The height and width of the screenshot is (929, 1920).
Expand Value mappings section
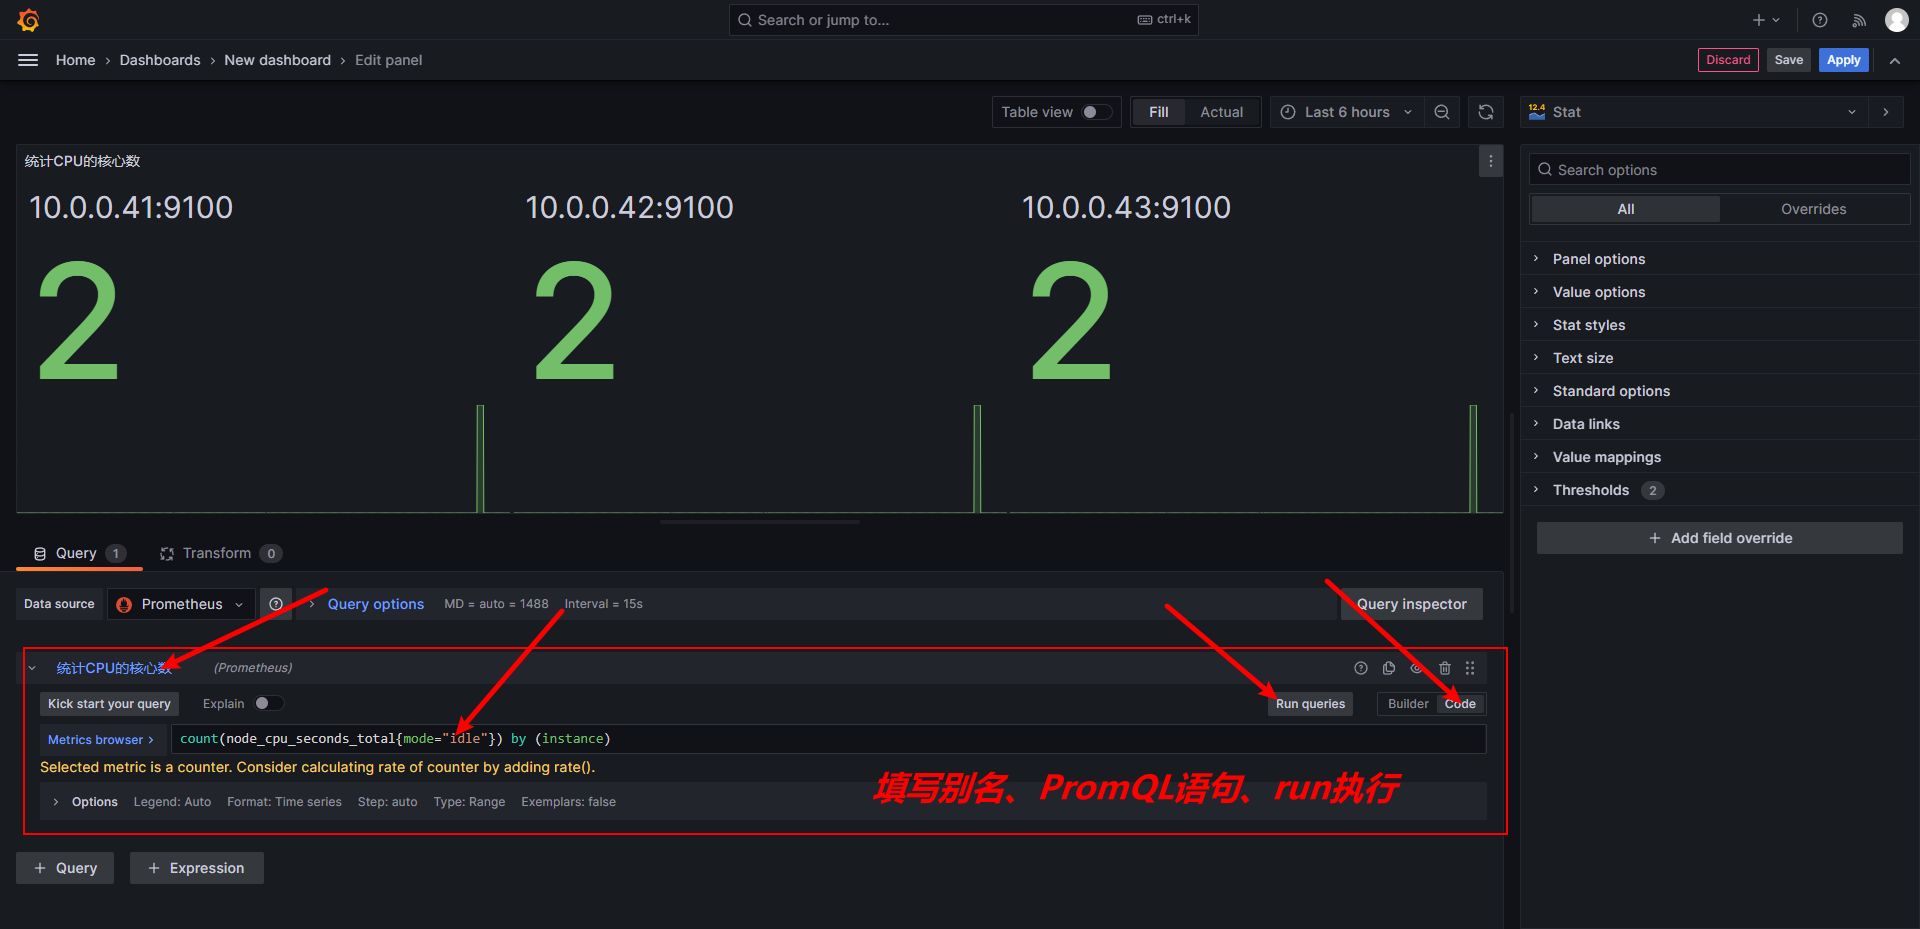point(1606,457)
